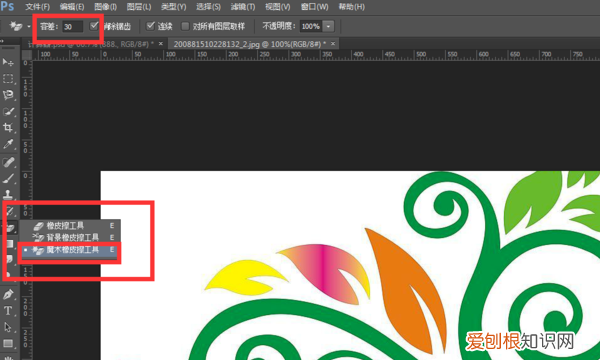Open the 视图(V) menu
The width and height of the screenshot is (600, 360).
click(x=277, y=7)
